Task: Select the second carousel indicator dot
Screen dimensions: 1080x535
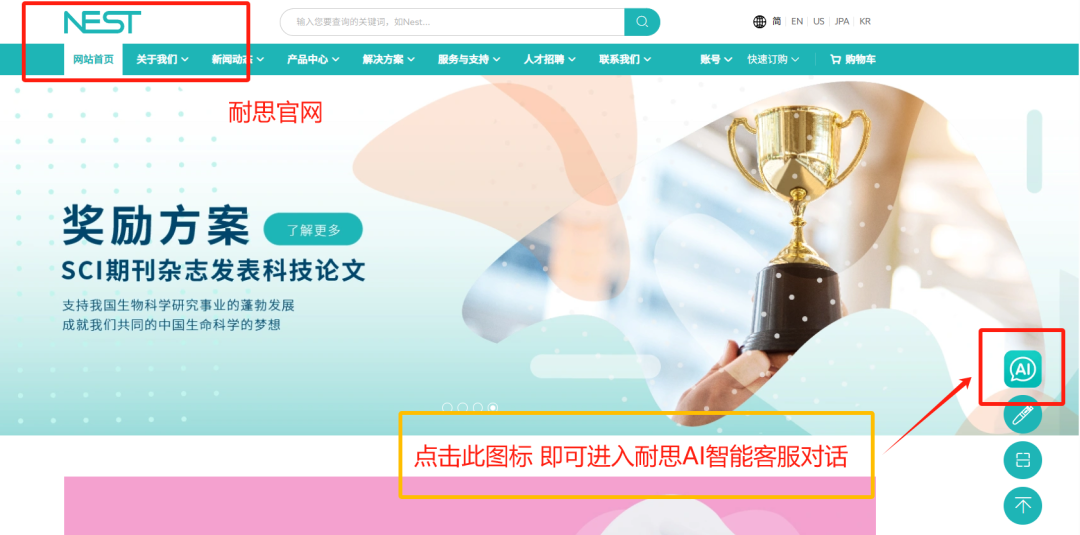Action: [x=462, y=408]
